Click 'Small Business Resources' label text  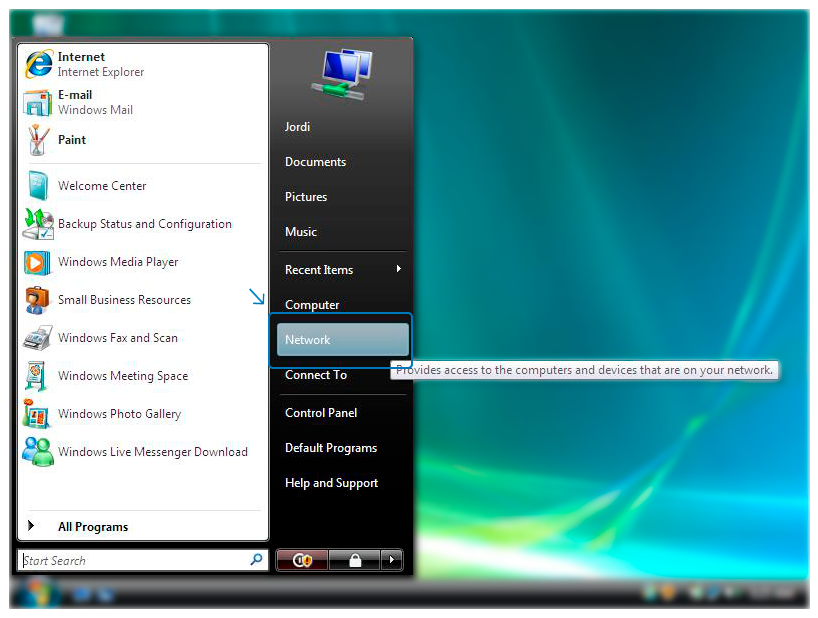click(x=125, y=300)
